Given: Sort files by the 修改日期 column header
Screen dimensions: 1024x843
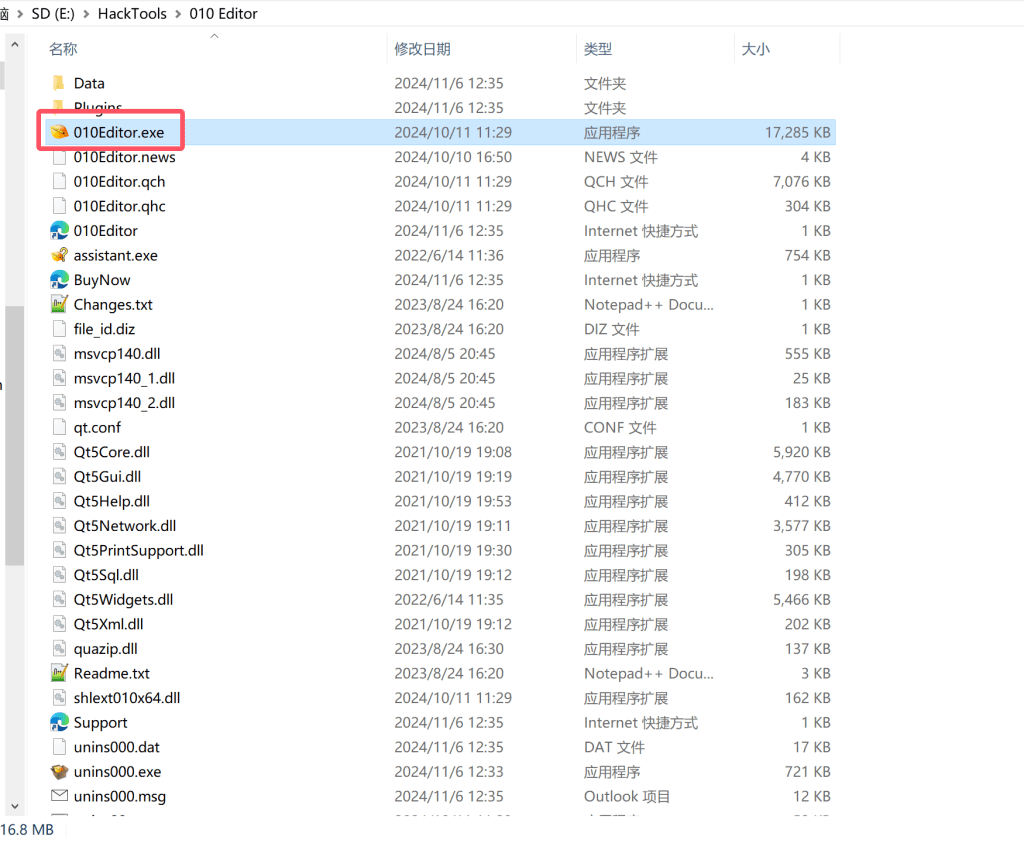Looking at the screenshot, I should coord(423,49).
